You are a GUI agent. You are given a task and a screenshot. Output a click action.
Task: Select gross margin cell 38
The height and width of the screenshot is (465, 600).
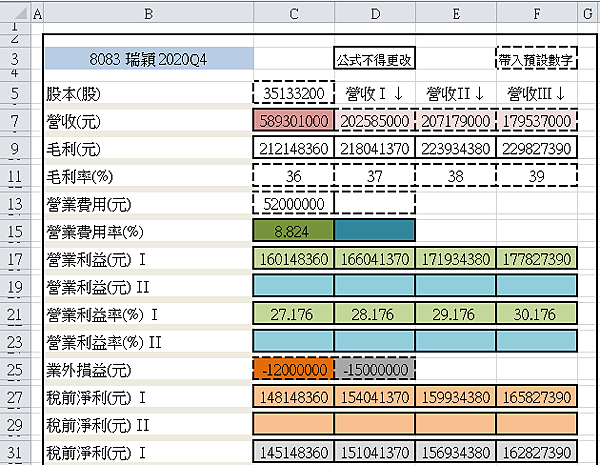(x=456, y=176)
